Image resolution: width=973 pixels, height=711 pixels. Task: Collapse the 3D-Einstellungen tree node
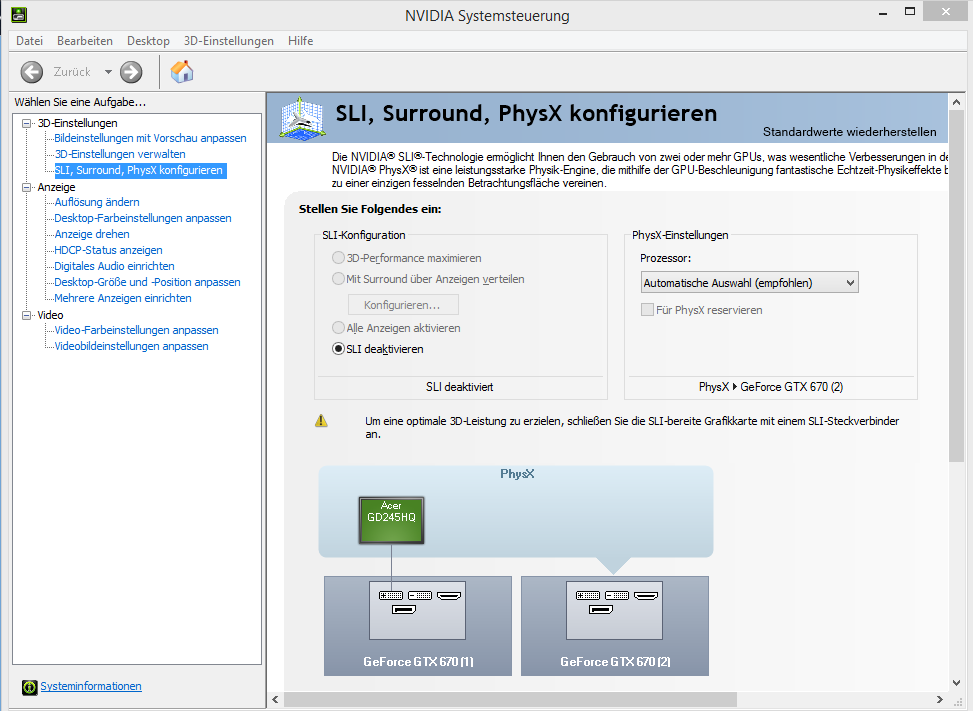(x=26, y=123)
